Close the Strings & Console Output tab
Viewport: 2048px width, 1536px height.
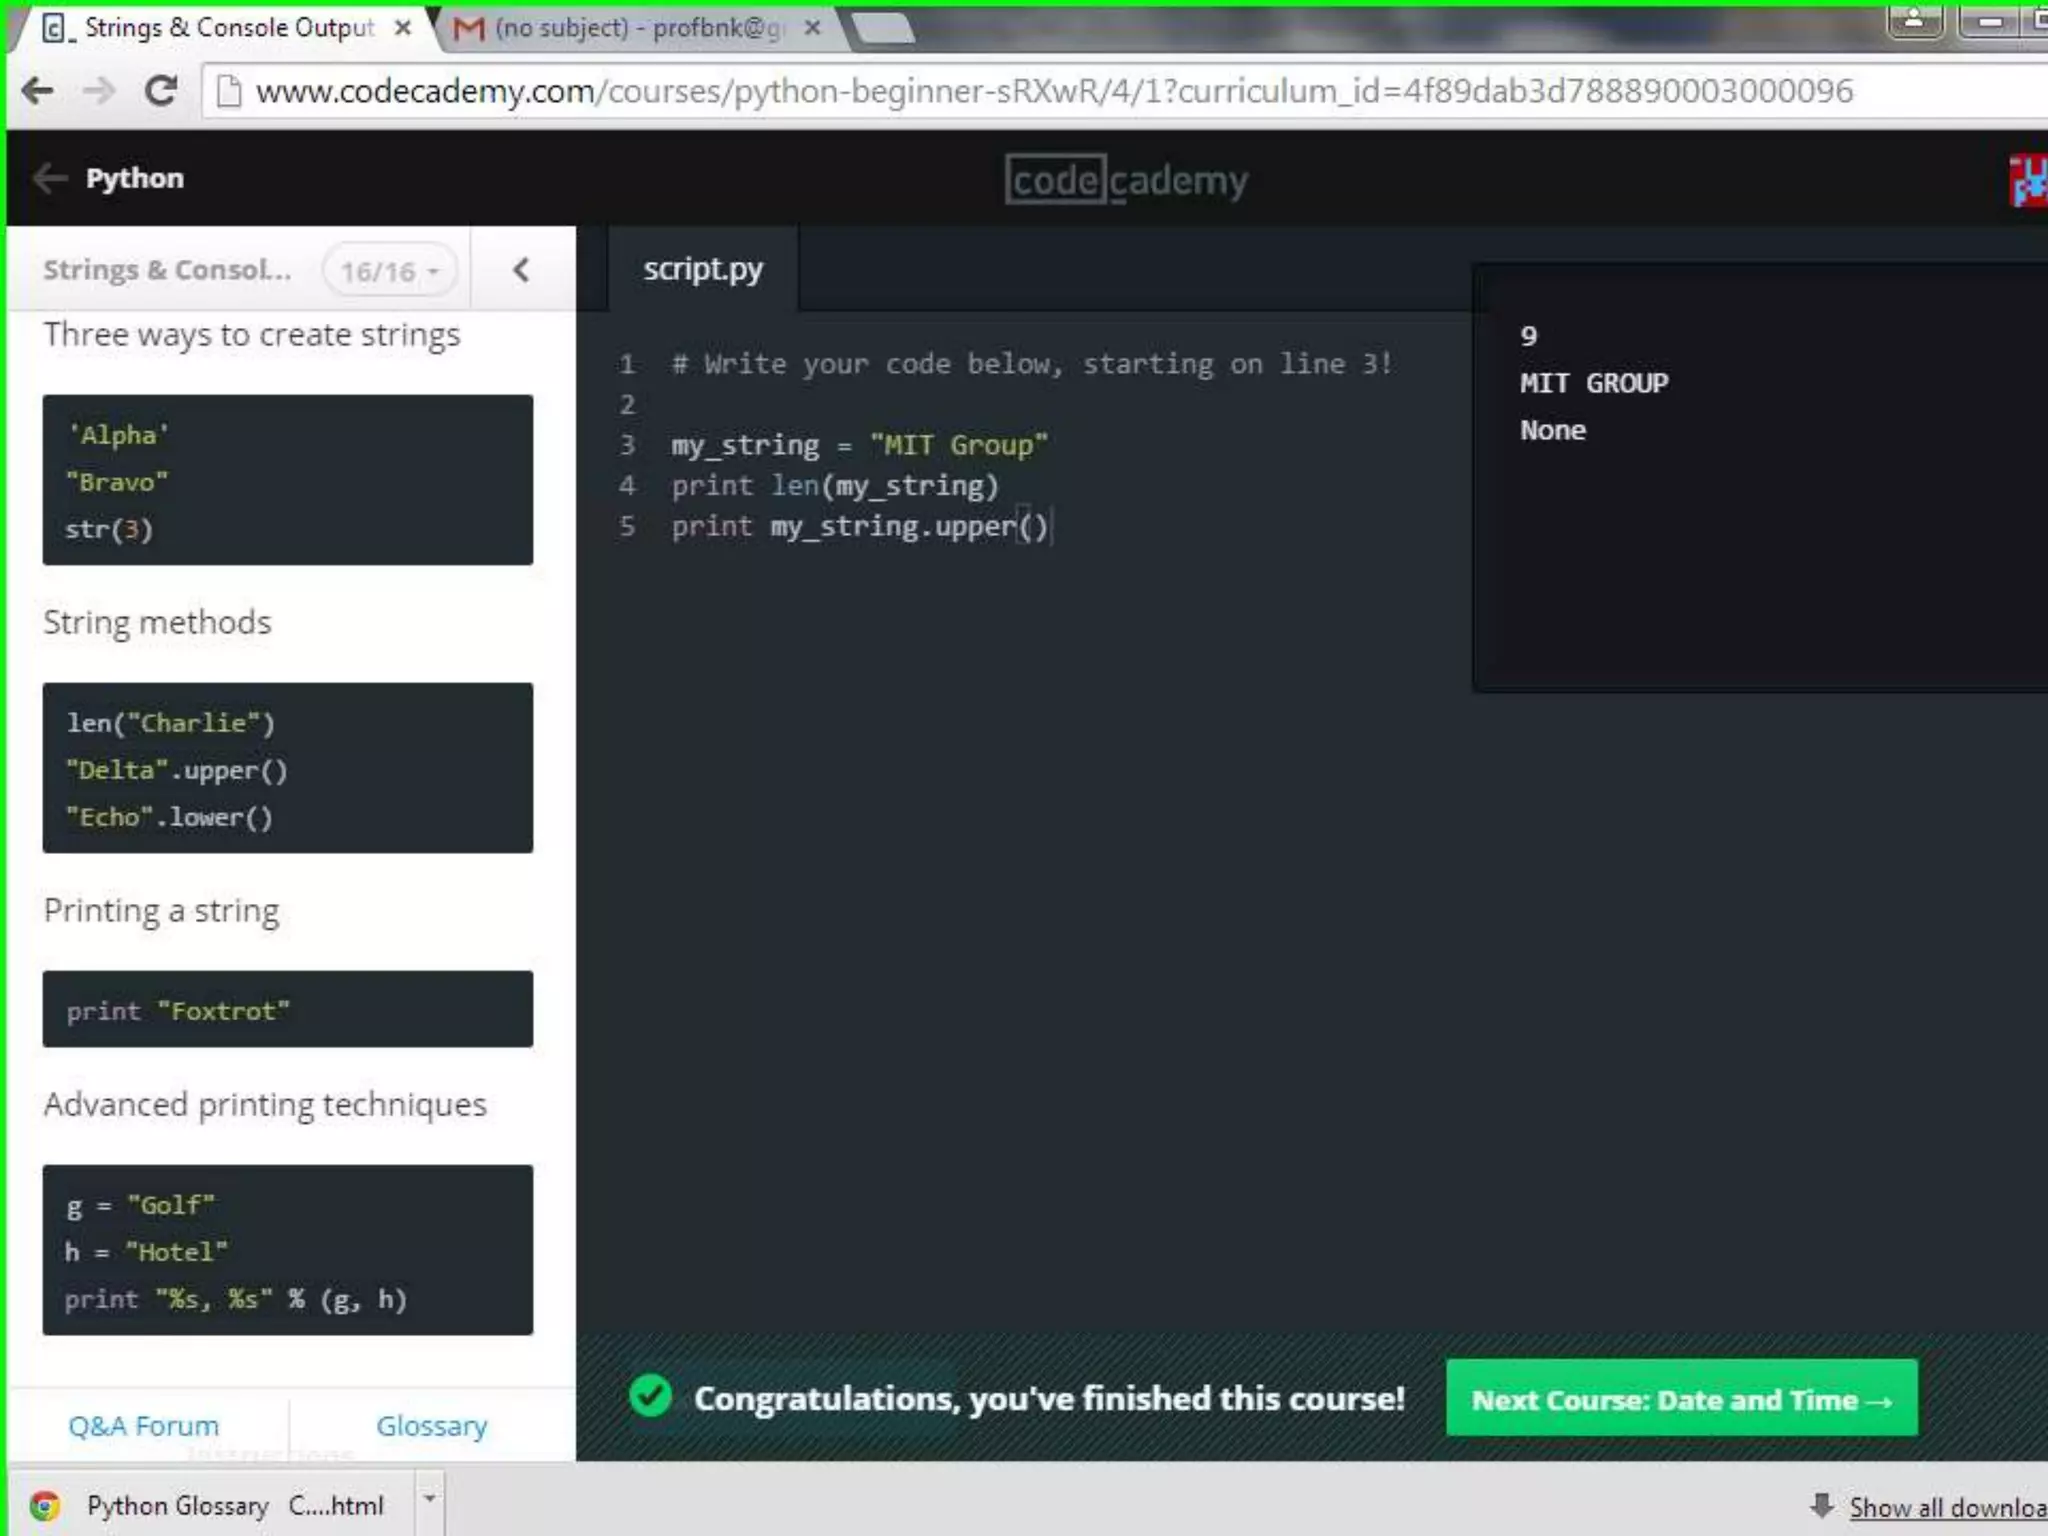tap(403, 28)
